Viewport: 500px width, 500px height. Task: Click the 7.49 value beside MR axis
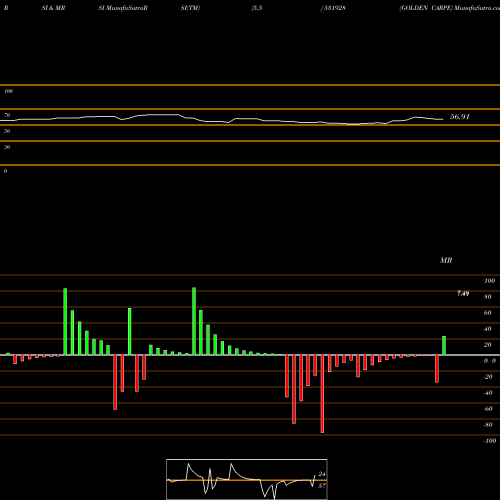tap(463, 293)
